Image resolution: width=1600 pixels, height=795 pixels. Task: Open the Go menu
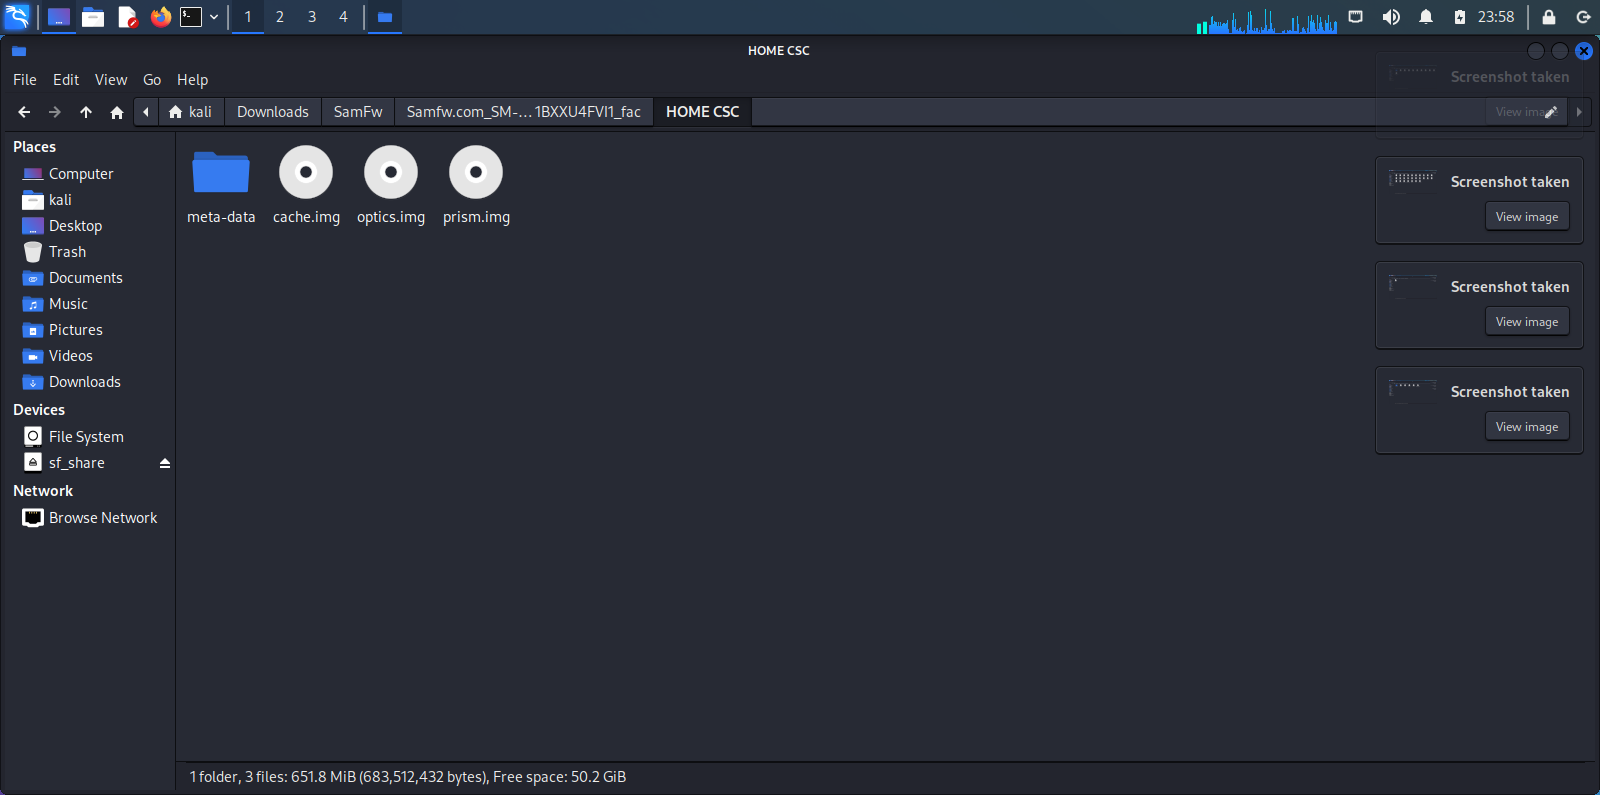(152, 80)
